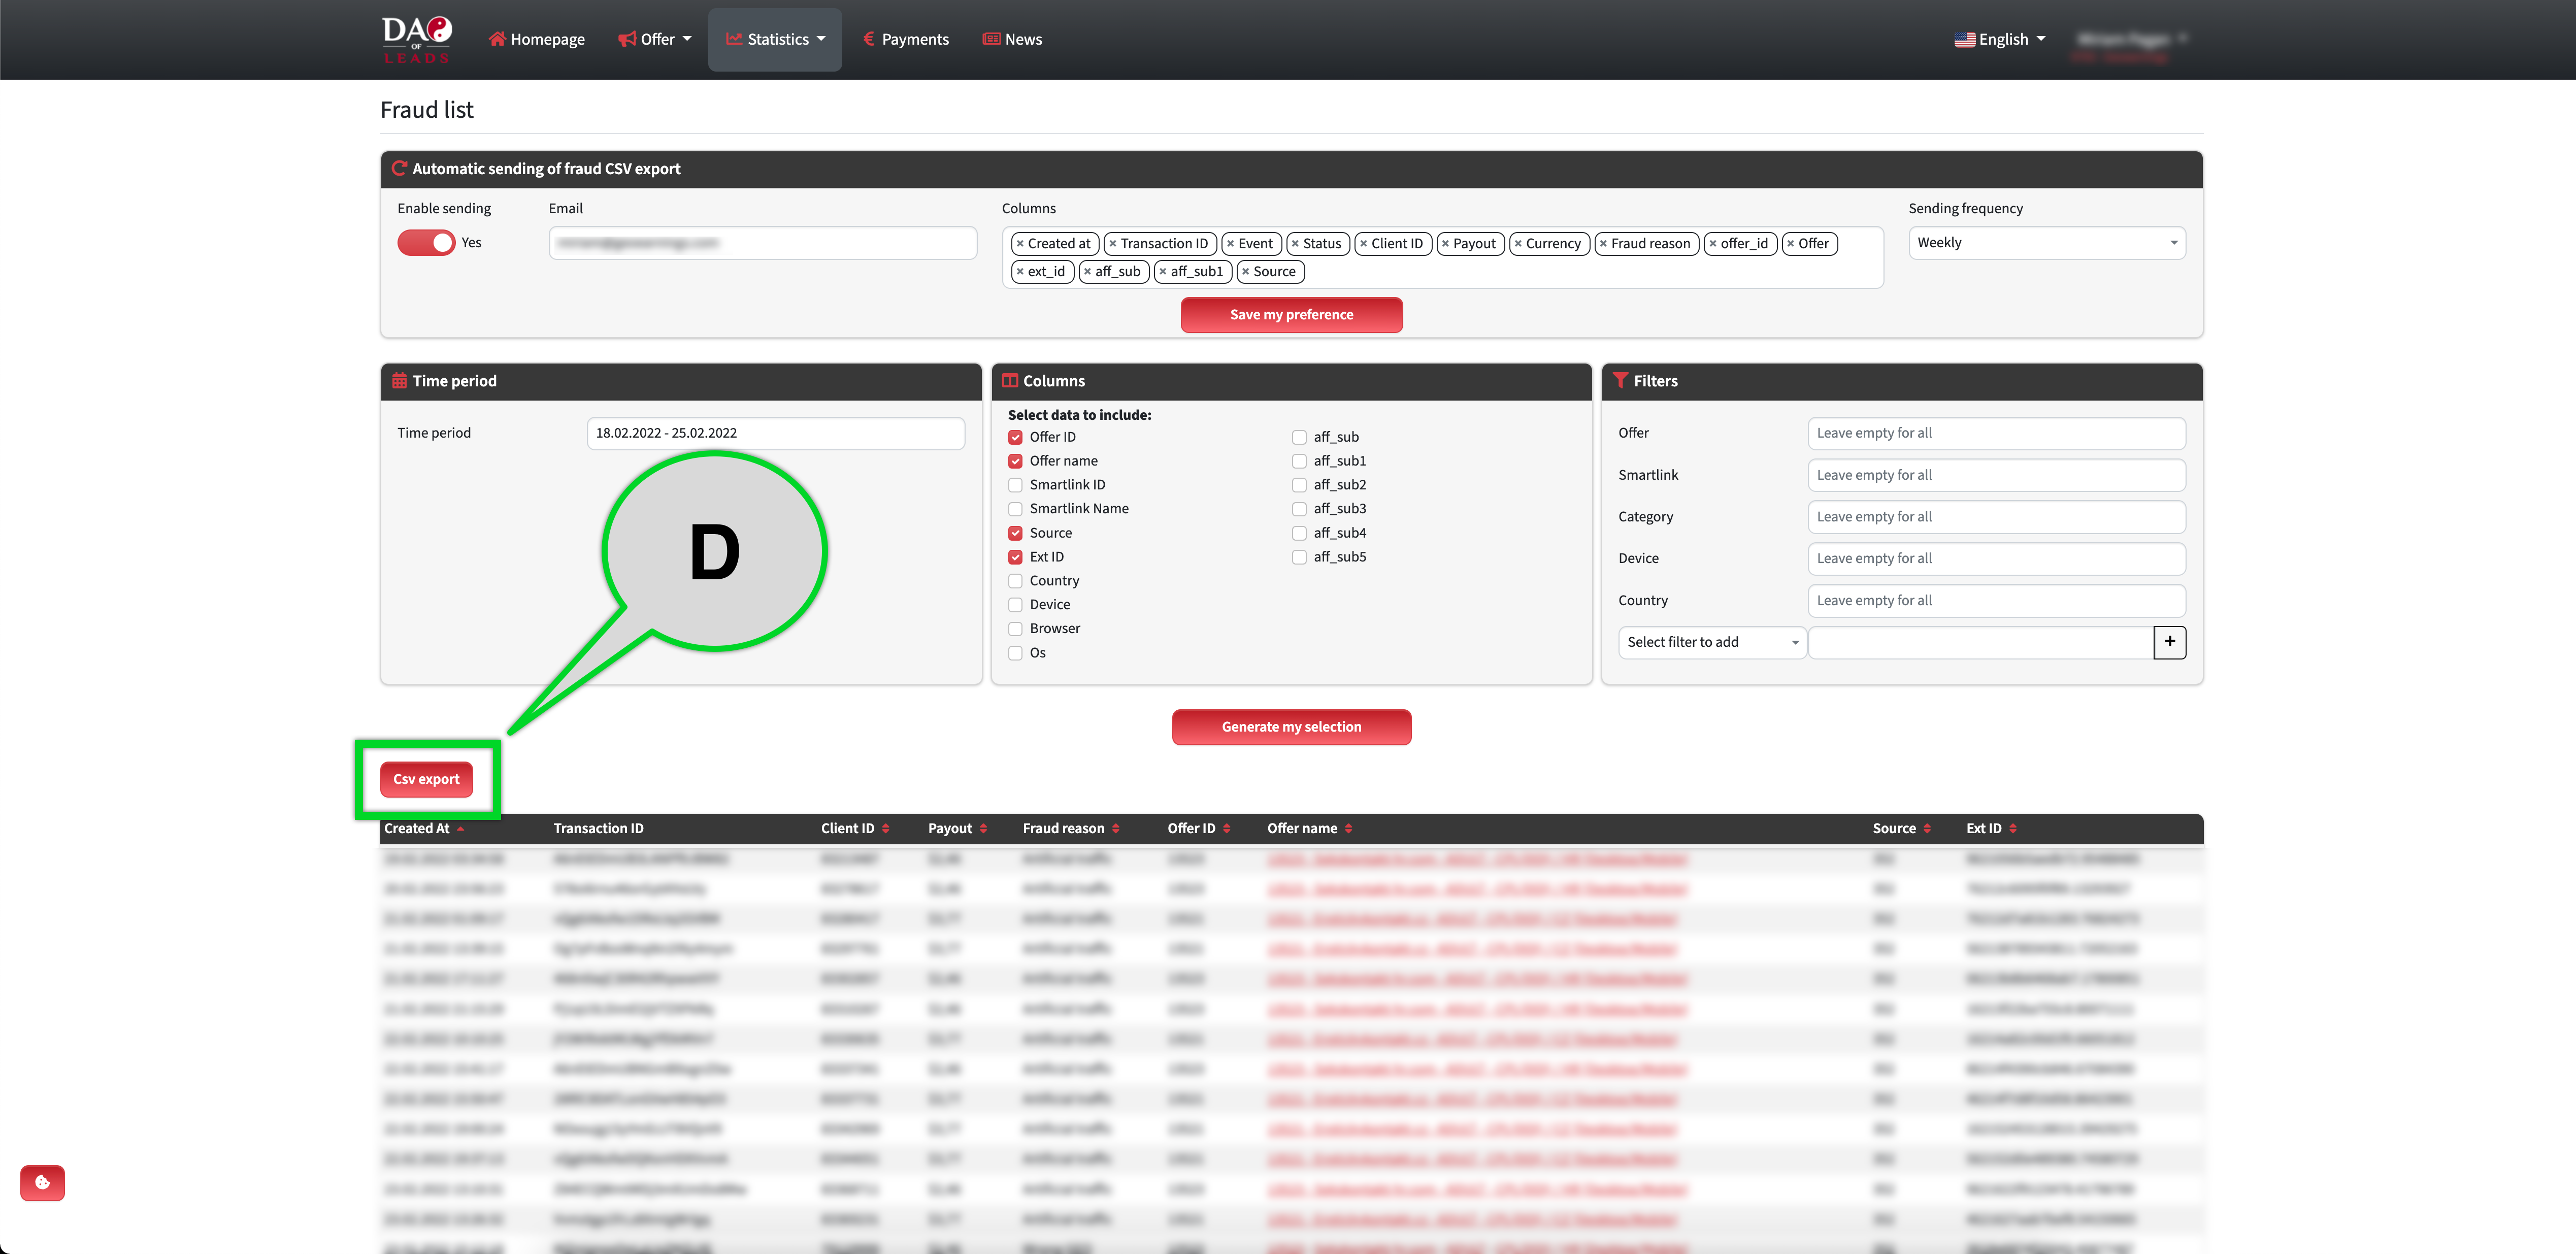
Task: Uncheck the Source checkbox
Action: [x=1015, y=533]
